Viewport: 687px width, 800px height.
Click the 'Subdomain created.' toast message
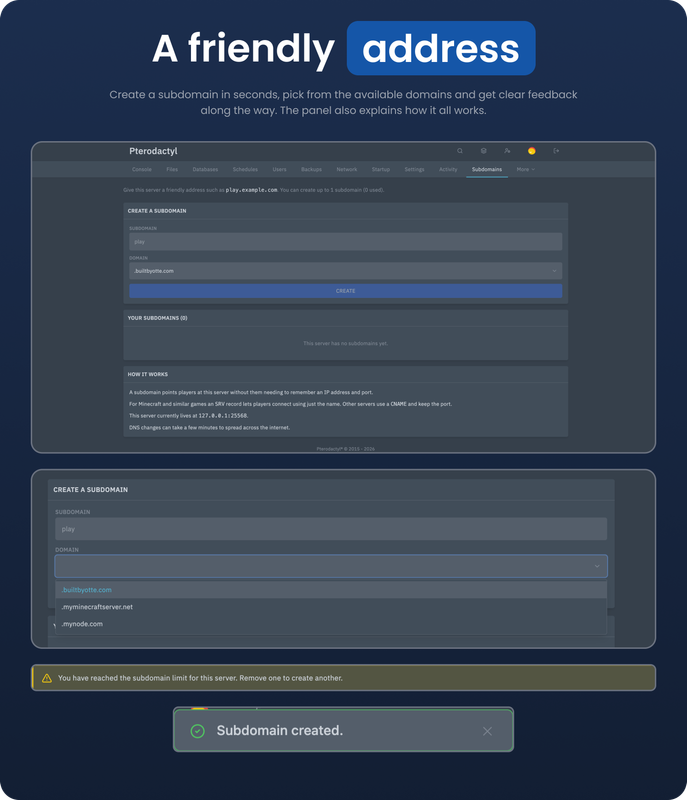(279, 731)
